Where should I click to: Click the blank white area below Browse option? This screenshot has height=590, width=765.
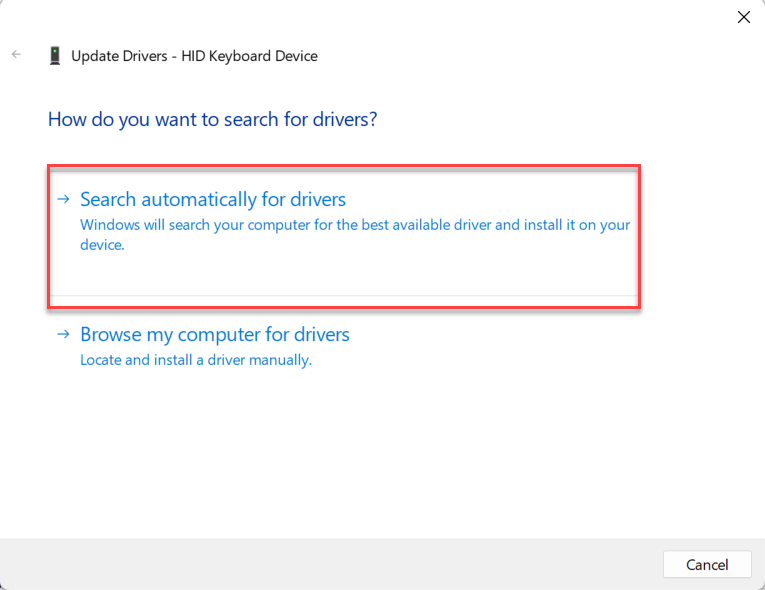point(380,450)
